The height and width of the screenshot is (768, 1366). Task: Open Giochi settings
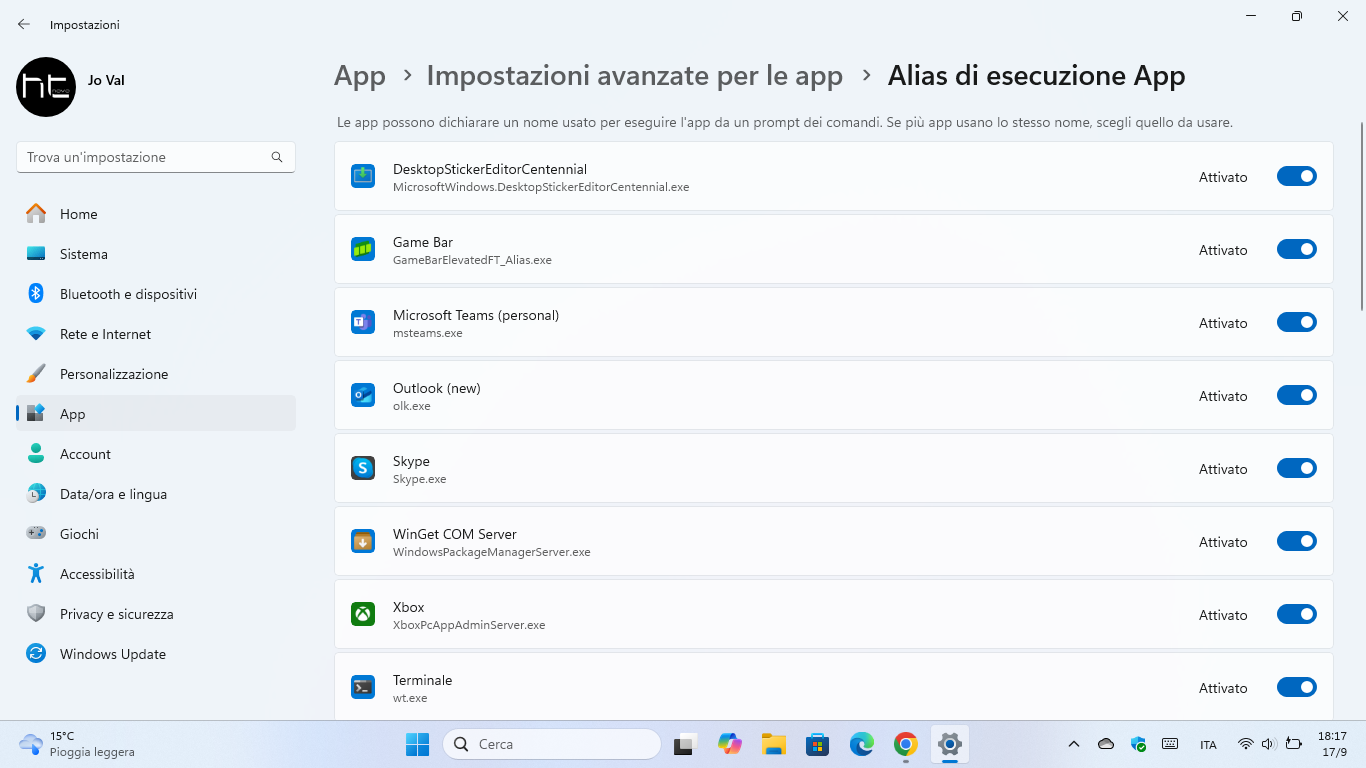click(156, 534)
